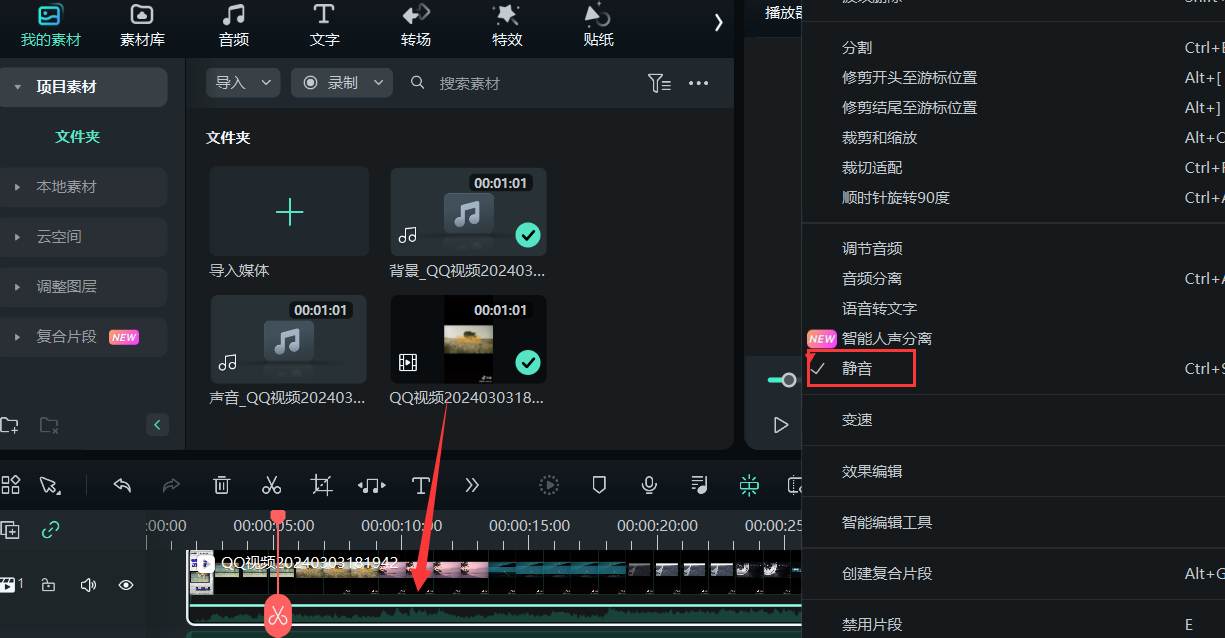Open the 转场 transitions panel
1225x638 pixels.
click(415, 27)
